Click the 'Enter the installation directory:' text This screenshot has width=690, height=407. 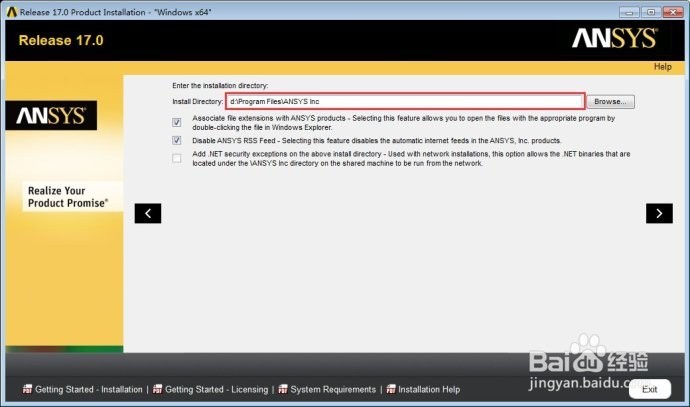[220, 85]
